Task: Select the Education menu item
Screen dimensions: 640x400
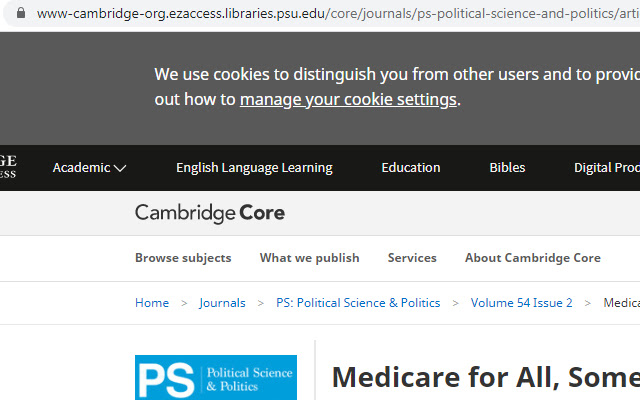Action: (410, 168)
